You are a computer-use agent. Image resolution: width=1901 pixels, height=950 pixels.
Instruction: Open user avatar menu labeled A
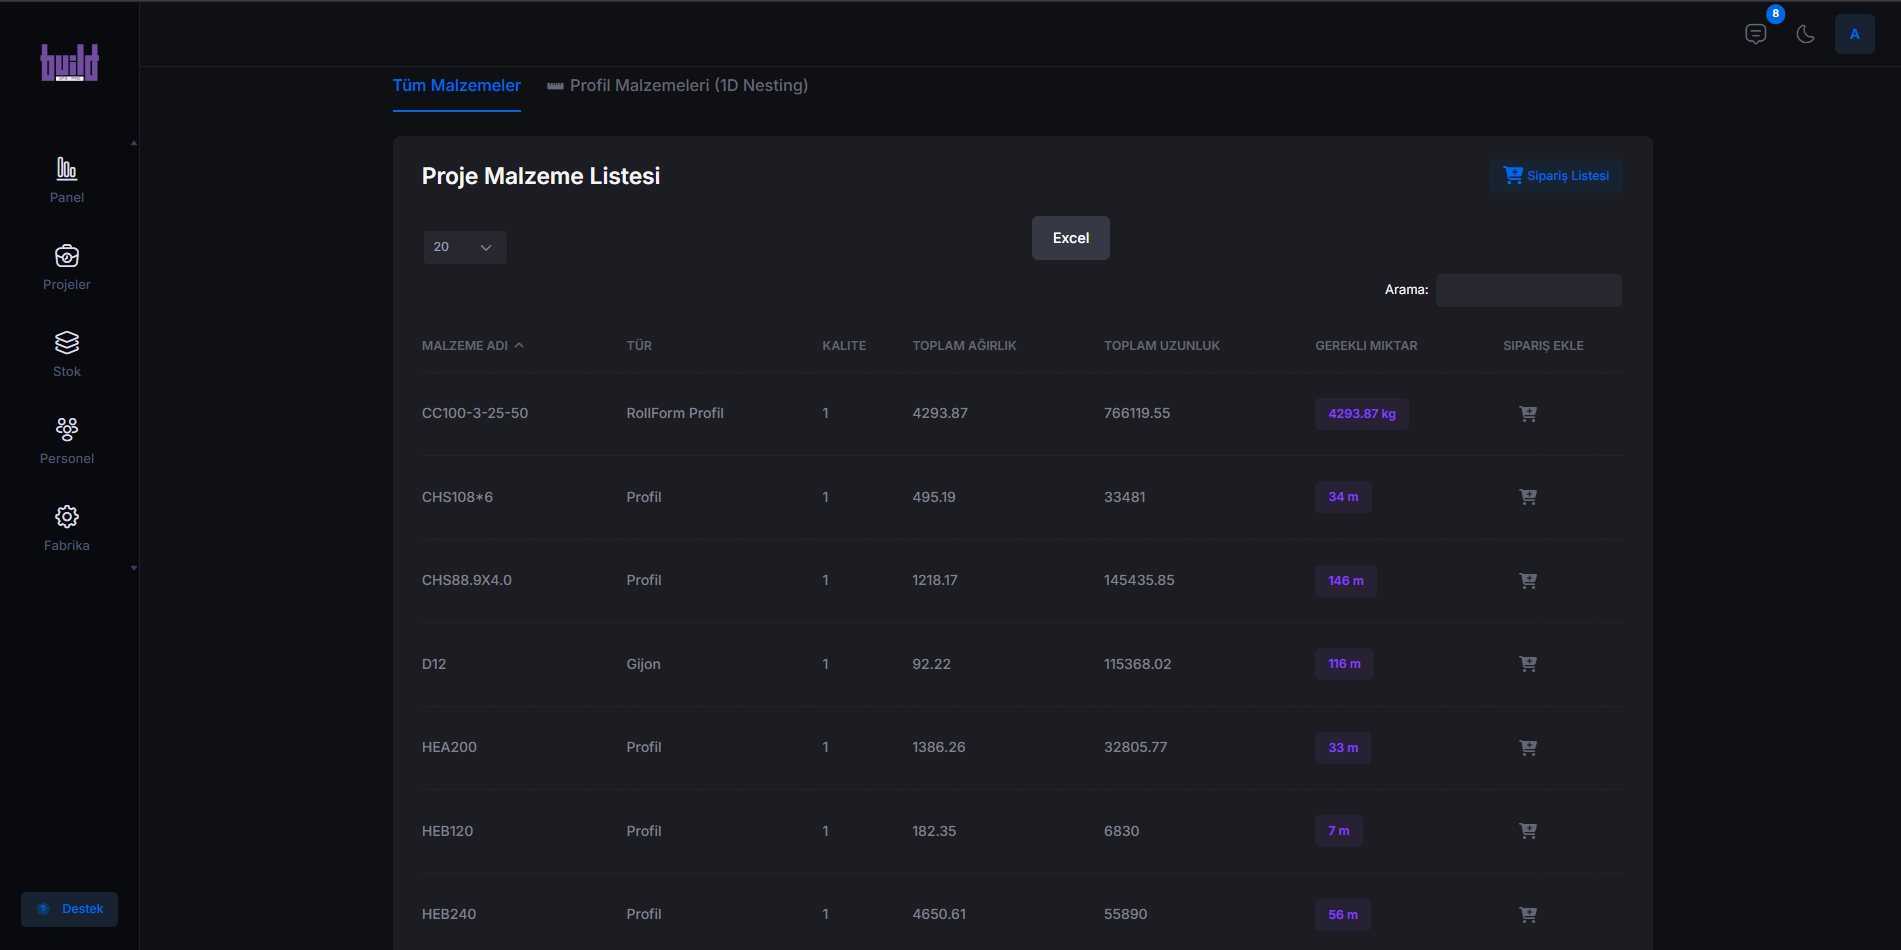(x=1854, y=35)
